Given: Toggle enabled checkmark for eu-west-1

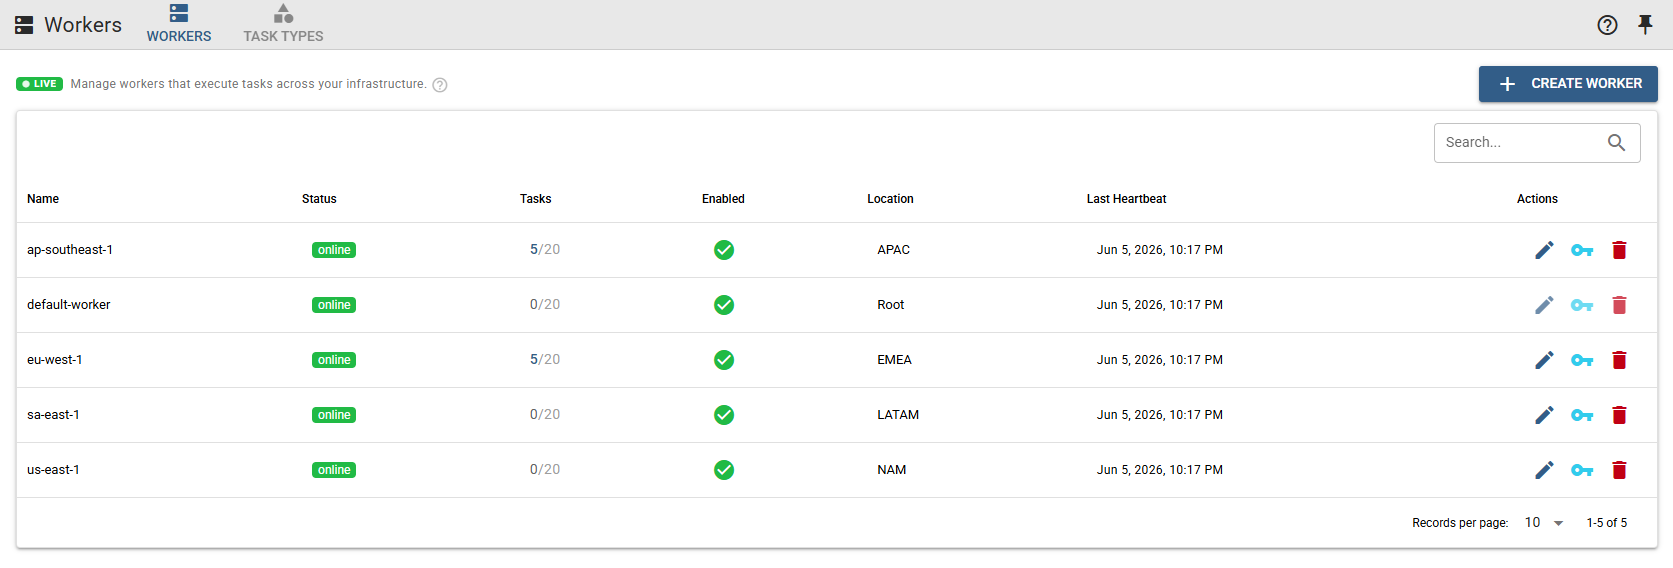Looking at the screenshot, I should tap(724, 360).
